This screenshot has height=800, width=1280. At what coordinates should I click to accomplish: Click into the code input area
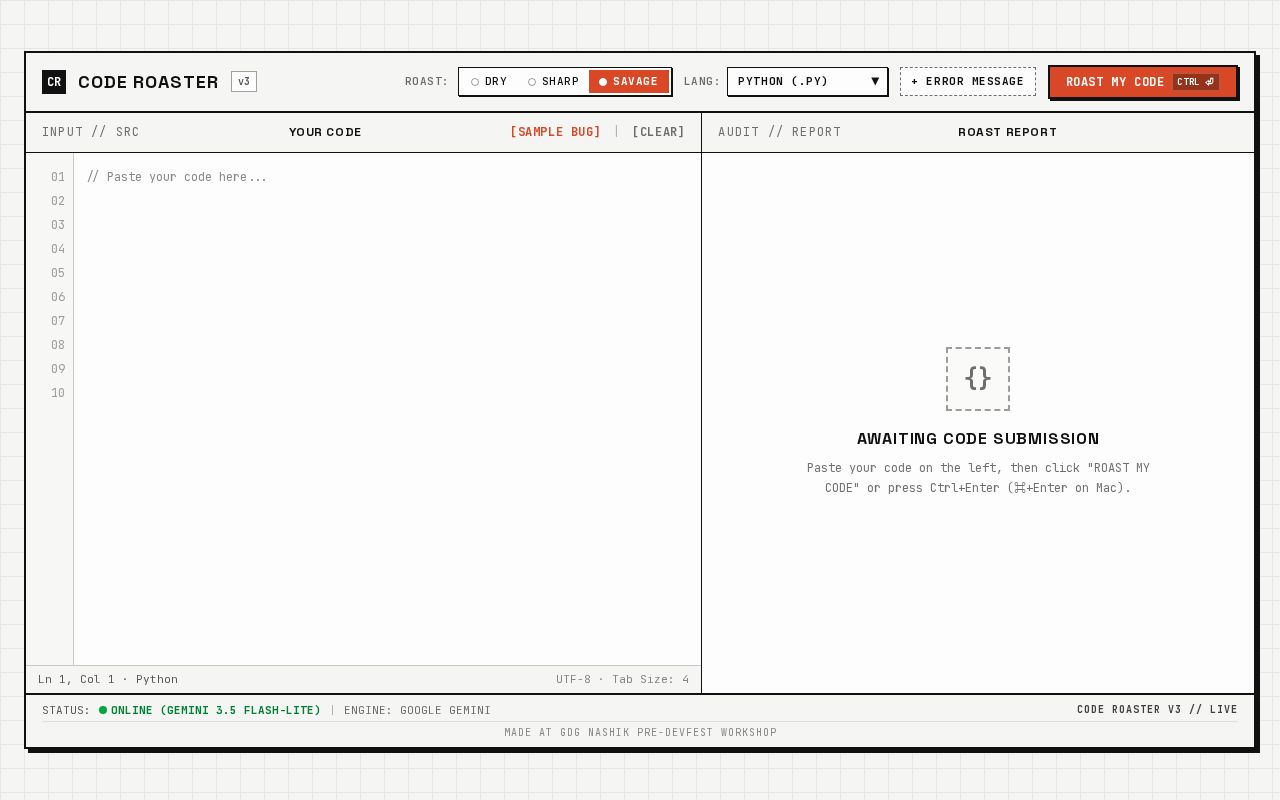coord(387,409)
